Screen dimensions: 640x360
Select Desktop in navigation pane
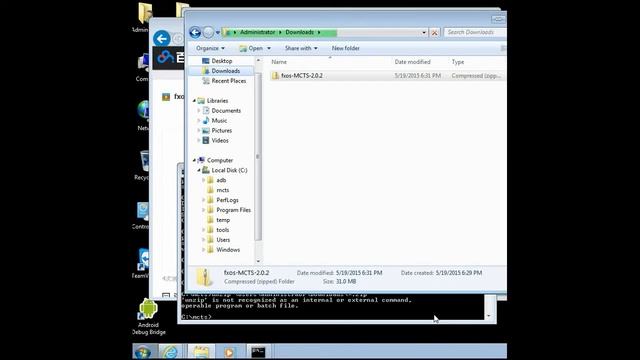pyautogui.click(x=222, y=61)
